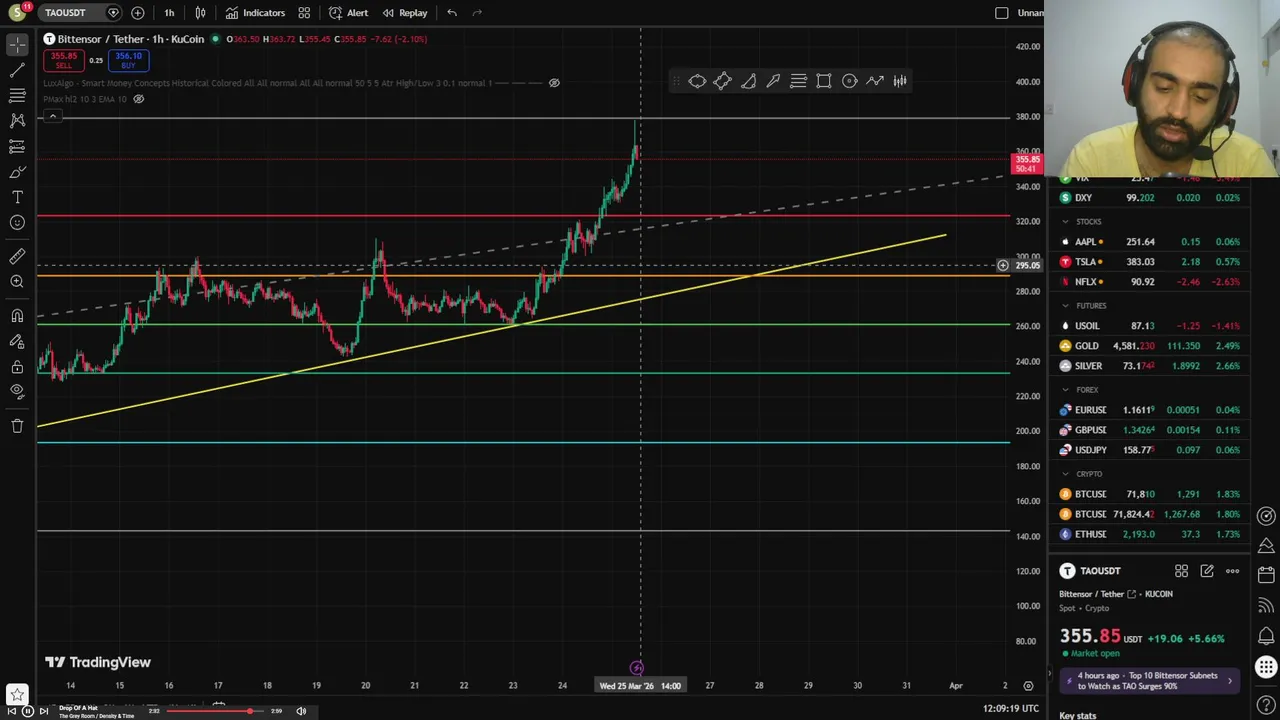Click the trash remove objects icon
This screenshot has width=1280, height=720.
17,426
